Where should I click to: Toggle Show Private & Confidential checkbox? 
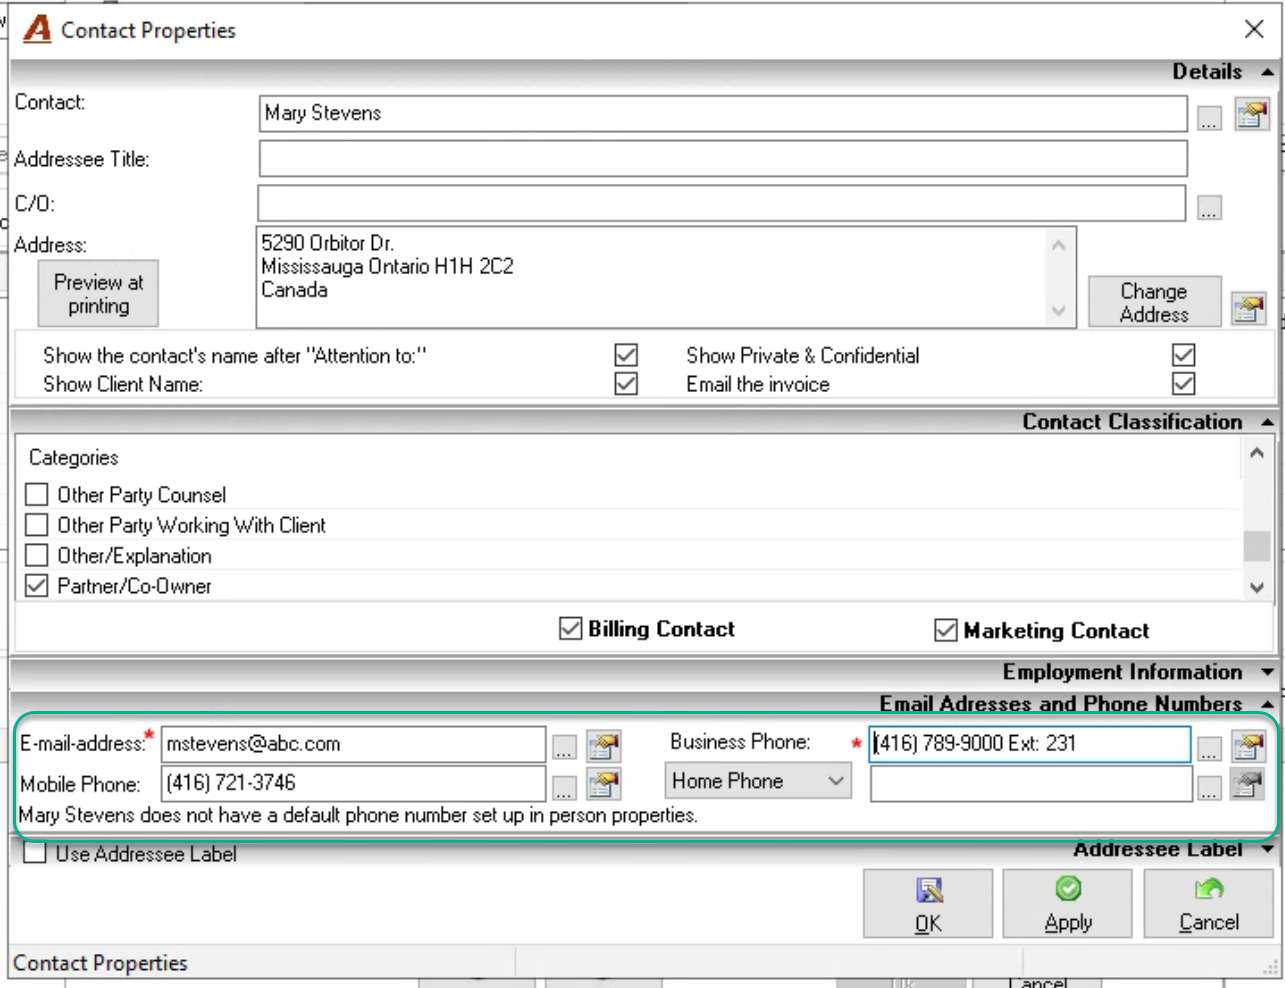click(x=1184, y=355)
